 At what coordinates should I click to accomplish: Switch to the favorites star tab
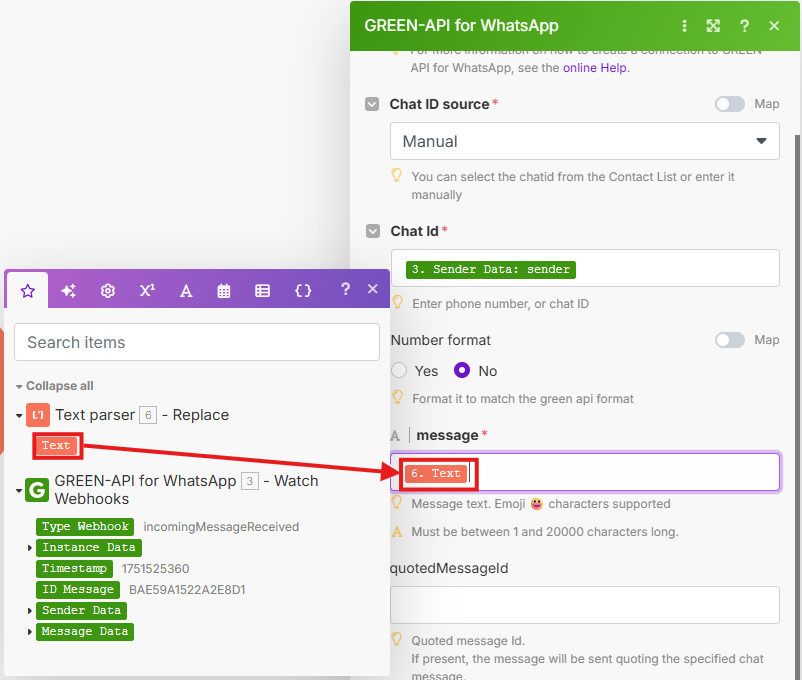[x=27, y=290]
